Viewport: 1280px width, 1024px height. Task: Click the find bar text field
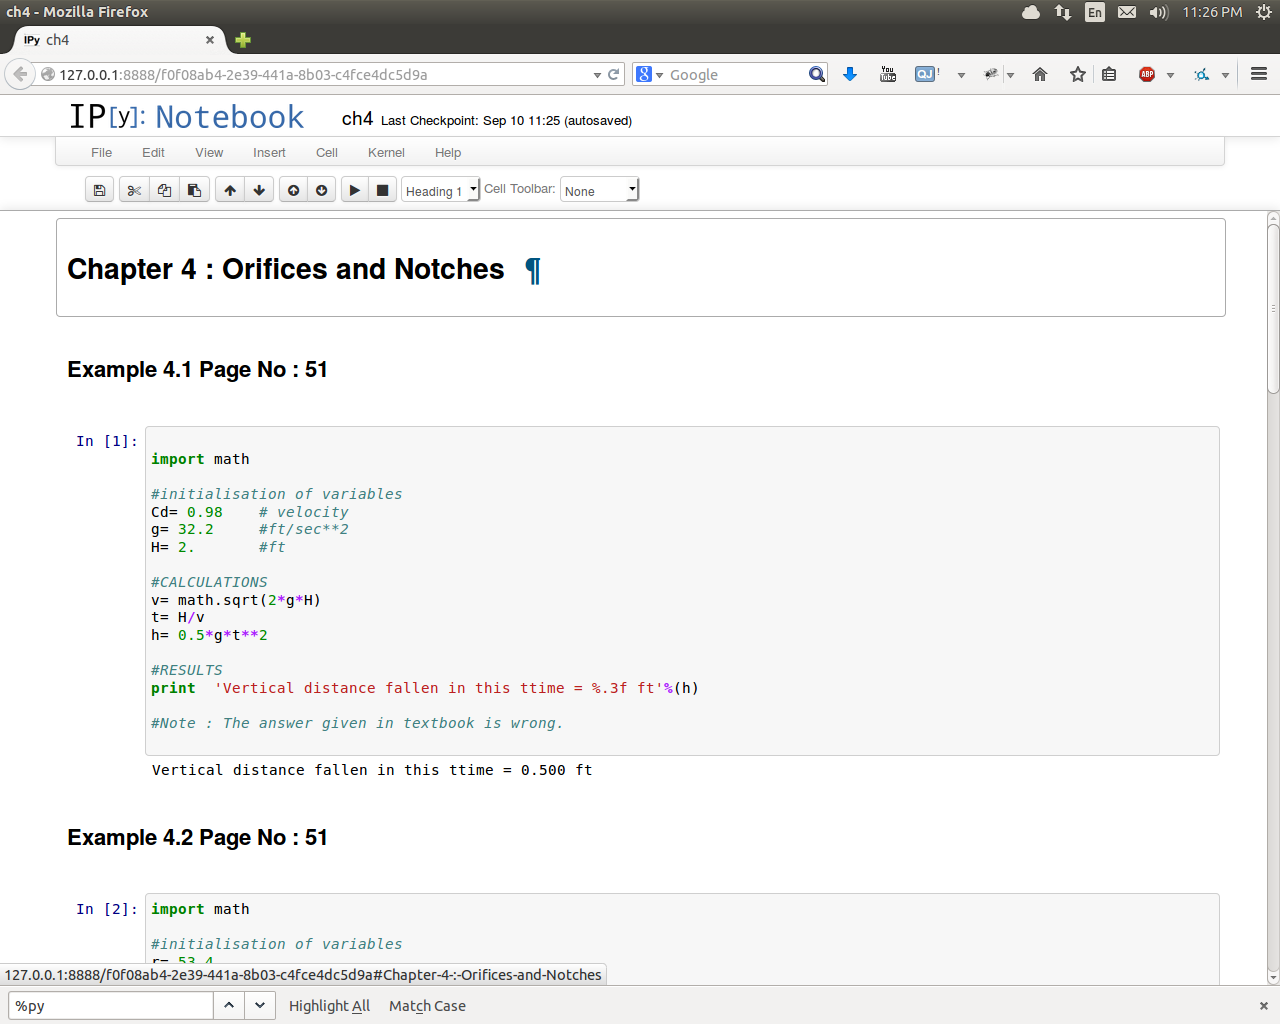(110, 1006)
